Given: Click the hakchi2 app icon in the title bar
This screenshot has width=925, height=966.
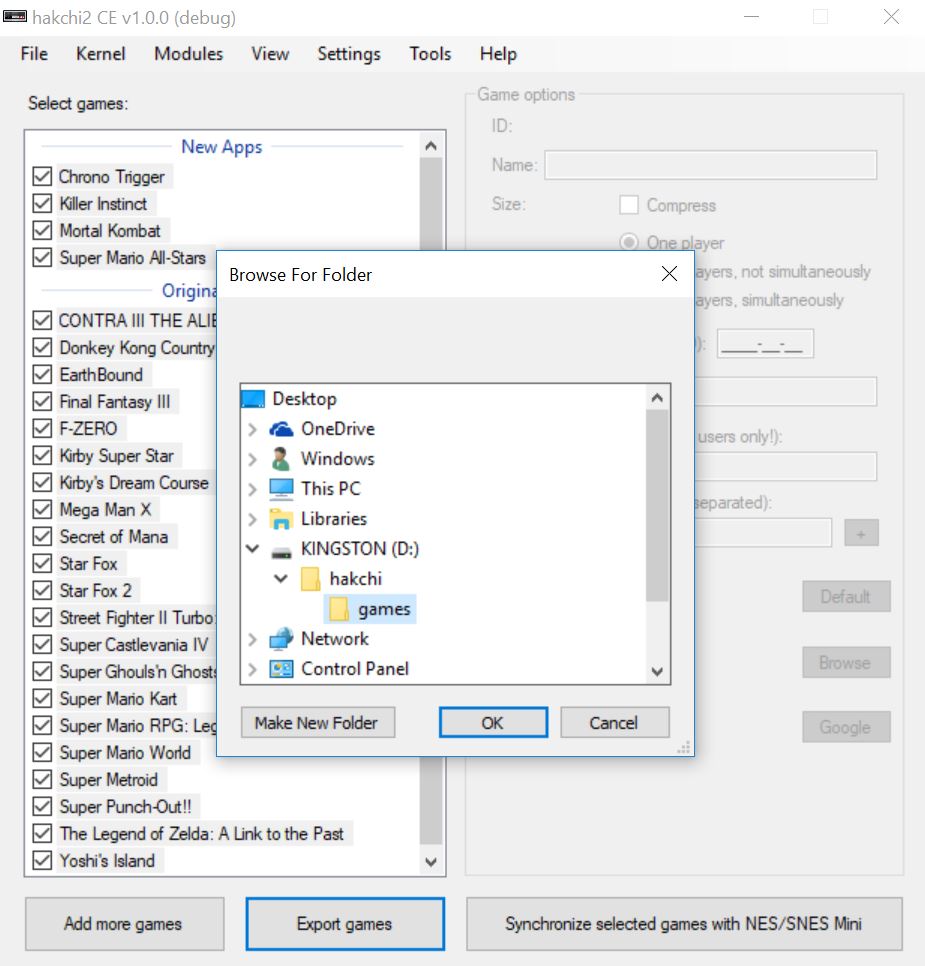Looking at the screenshot, I should point(15,17).
